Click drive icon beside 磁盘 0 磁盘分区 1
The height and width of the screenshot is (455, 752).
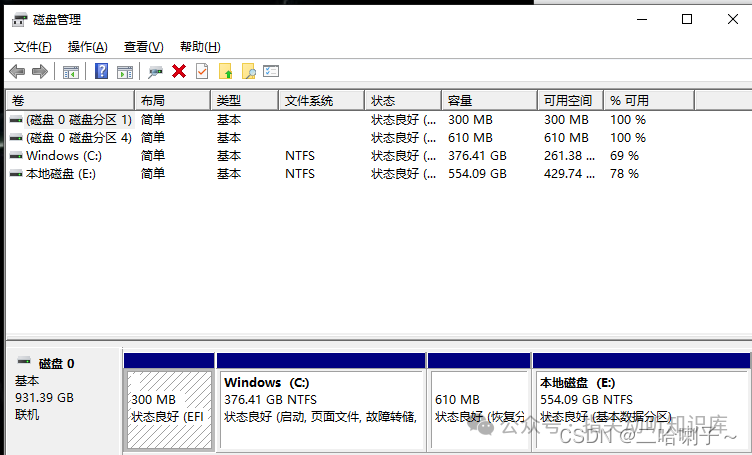16,120
